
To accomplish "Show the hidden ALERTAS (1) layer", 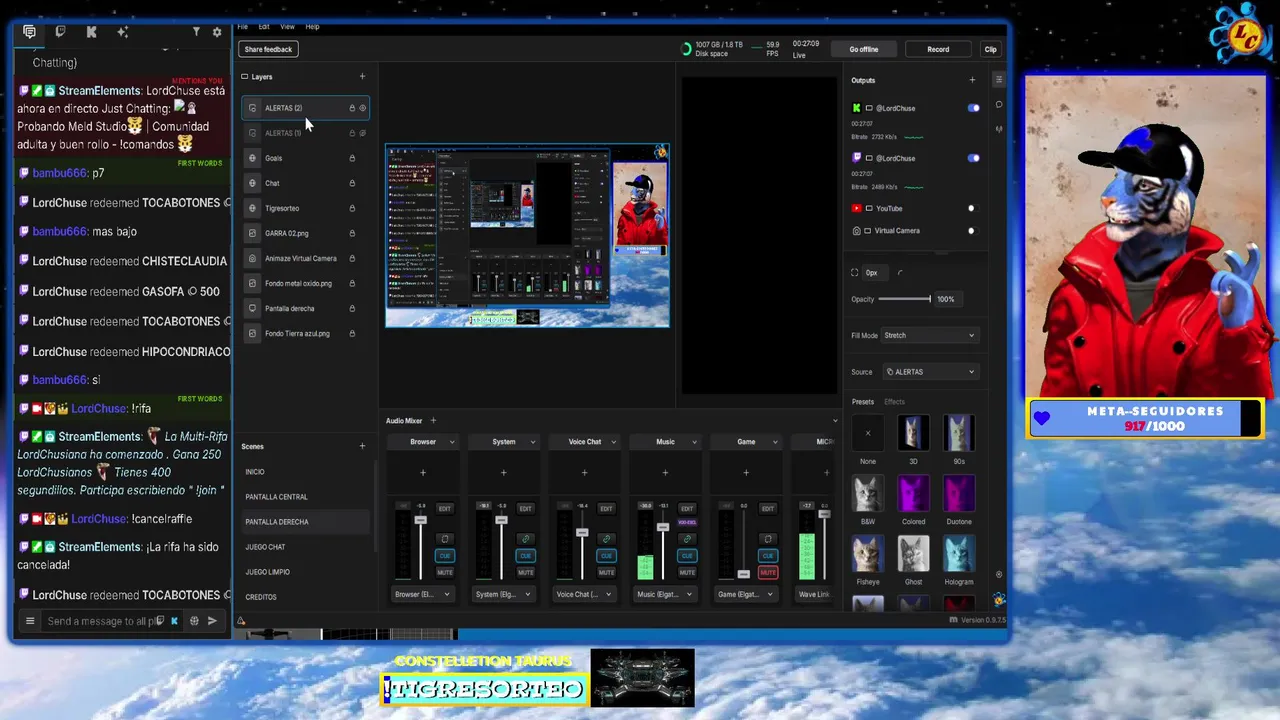I will [x=363, y=133].
